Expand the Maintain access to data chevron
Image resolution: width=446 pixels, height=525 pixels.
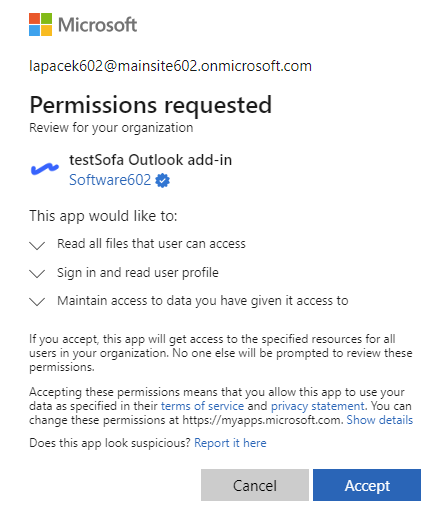point(37,301)
